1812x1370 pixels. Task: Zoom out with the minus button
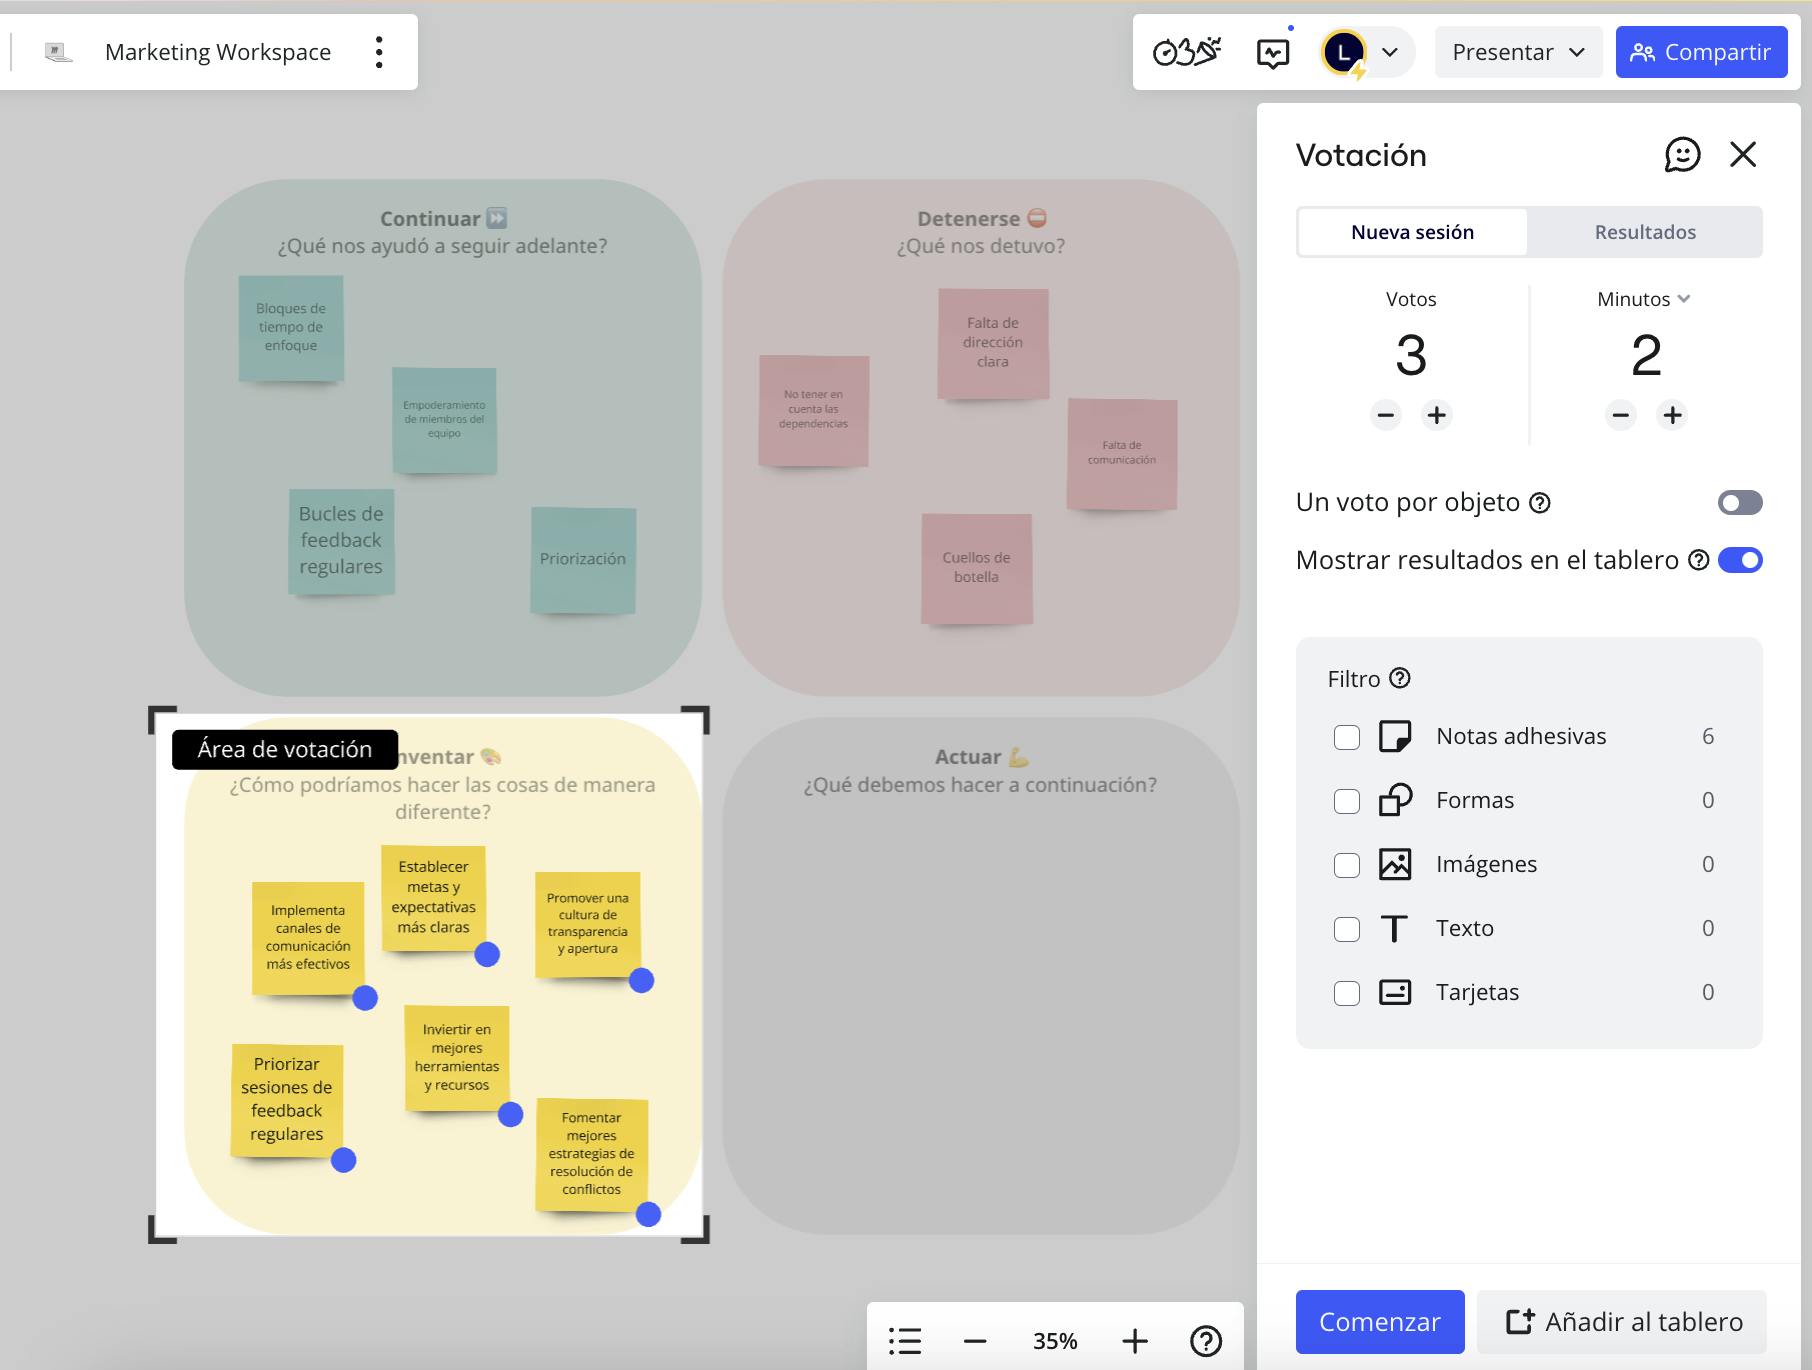click(x=975, y=1341)
